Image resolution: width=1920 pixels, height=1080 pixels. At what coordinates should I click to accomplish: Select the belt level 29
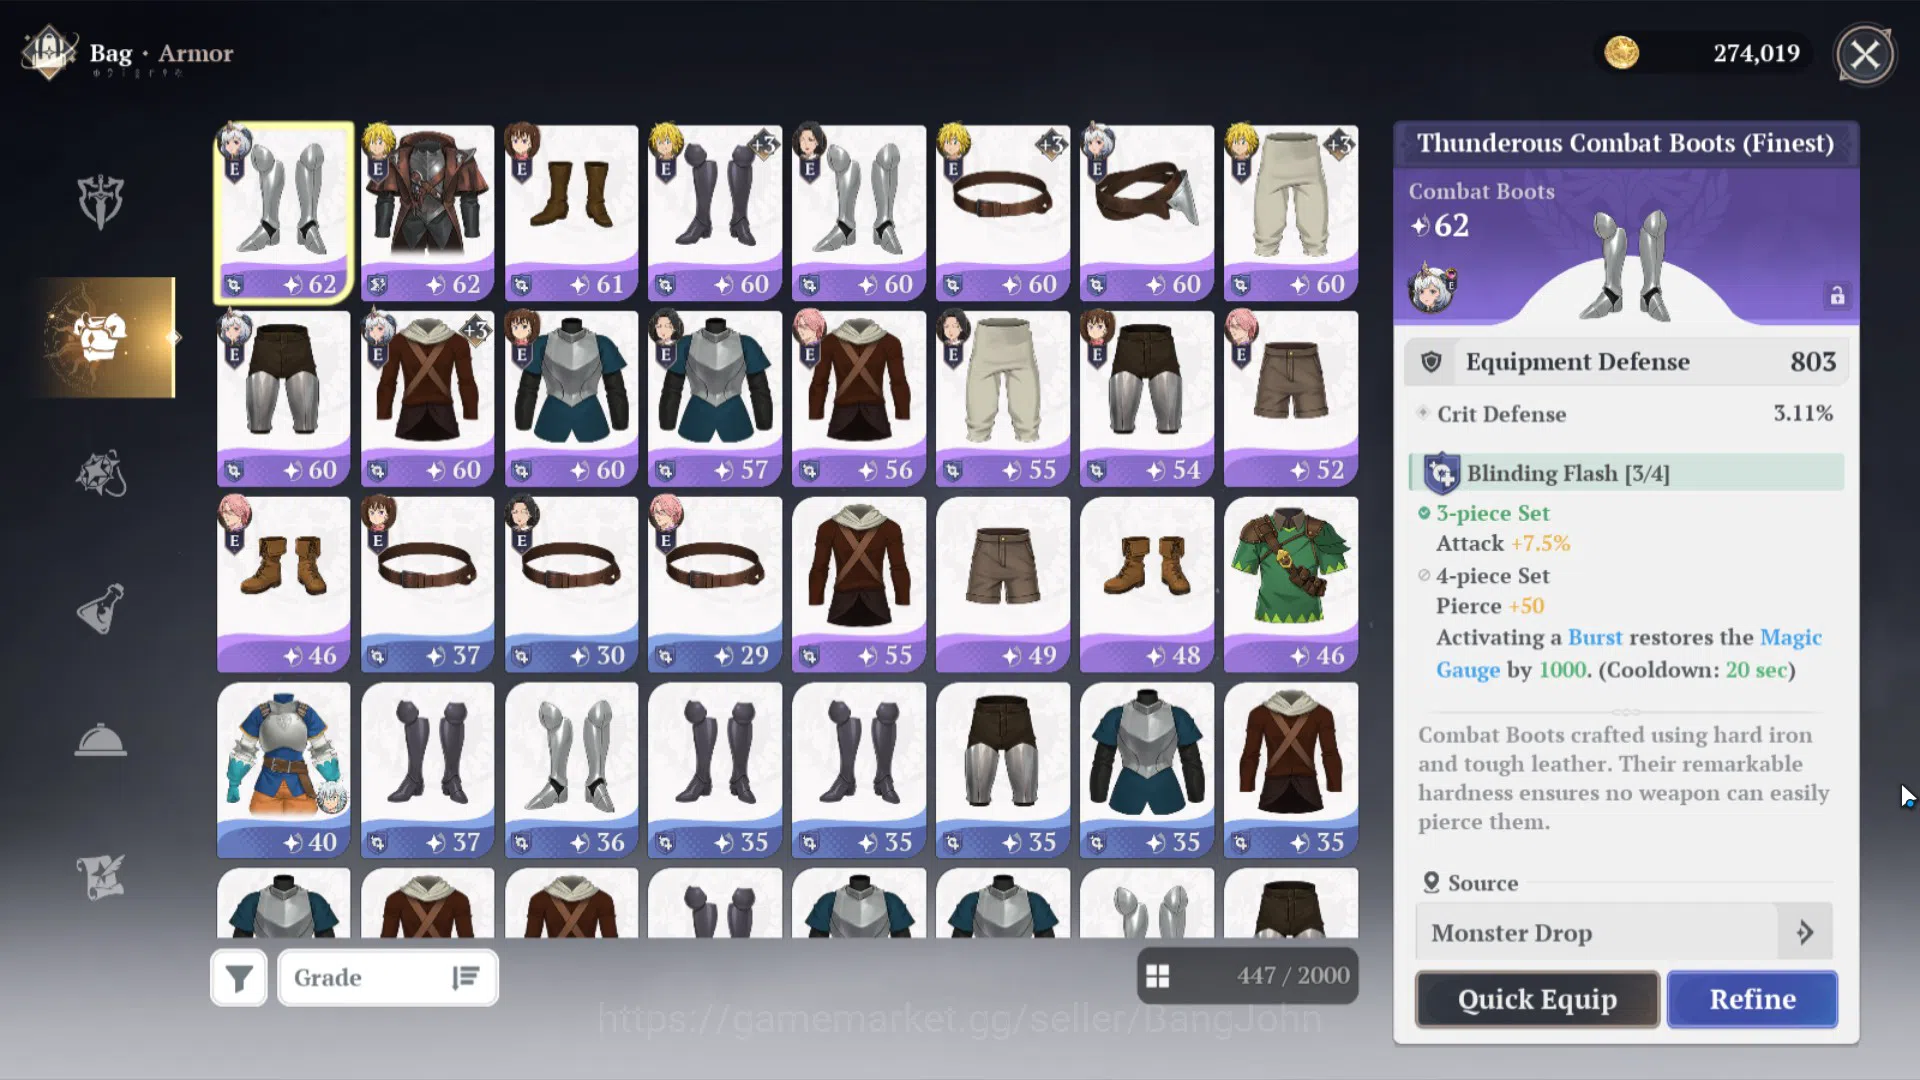(715, 585)
